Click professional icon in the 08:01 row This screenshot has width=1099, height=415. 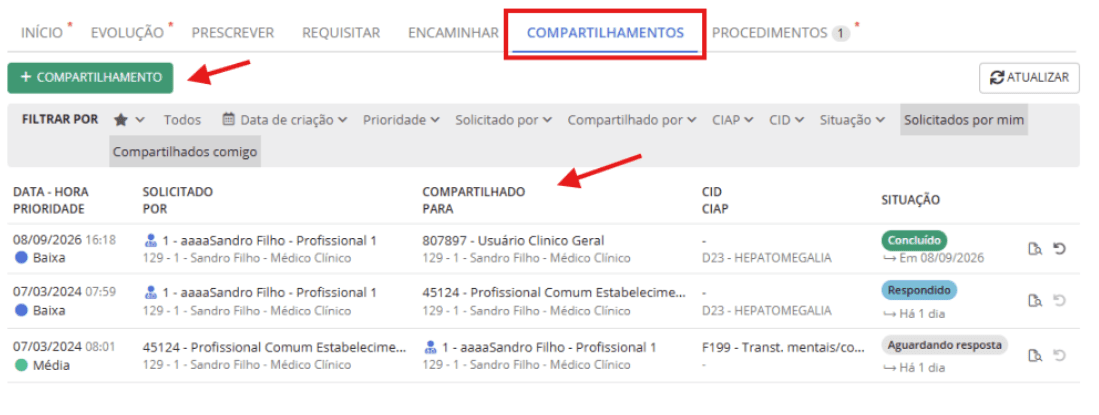pos(431,348)
